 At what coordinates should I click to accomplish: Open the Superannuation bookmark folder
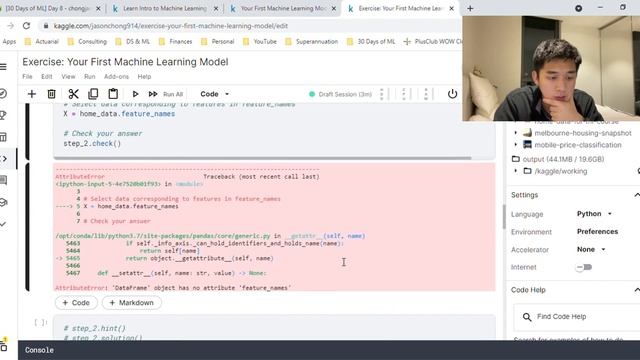click(x=311, y=42)
